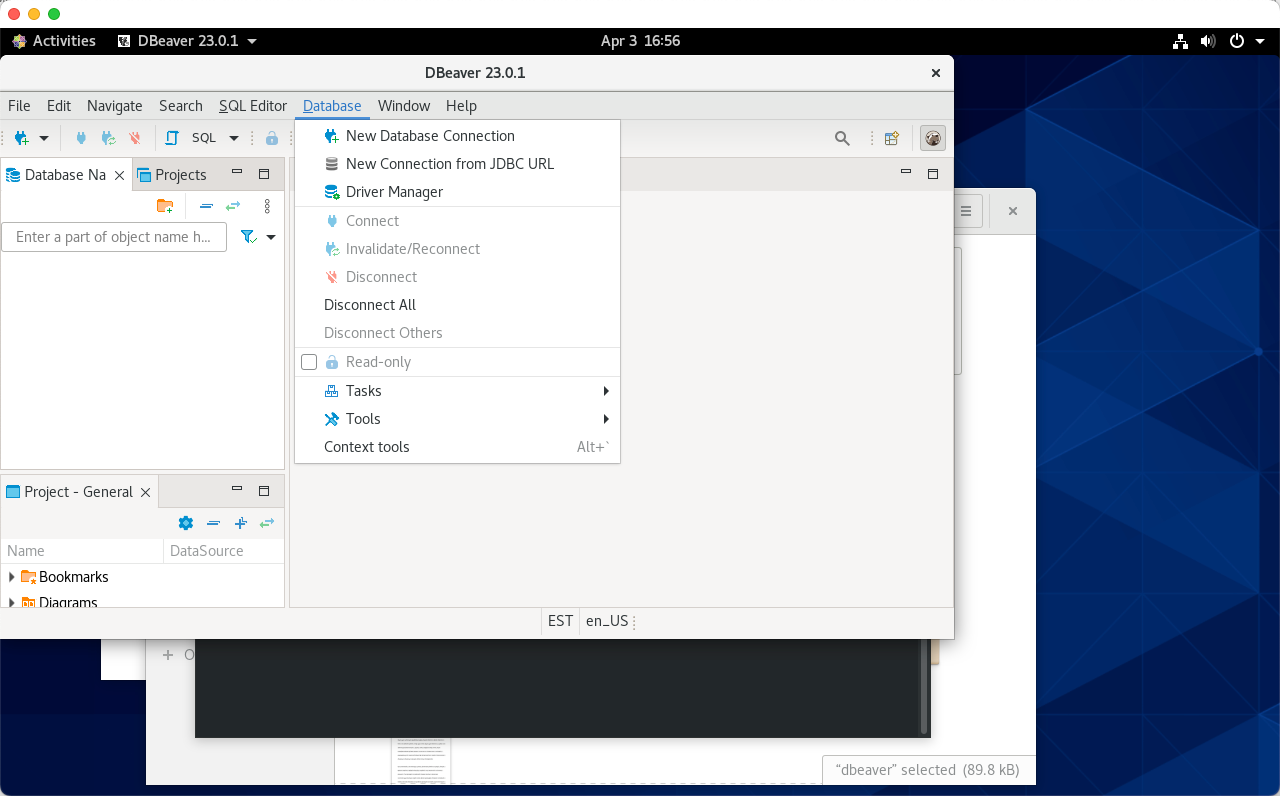
Task: Click the new folder icon in the Navigator
Action: pyautogui.click(x=165, y=206)
